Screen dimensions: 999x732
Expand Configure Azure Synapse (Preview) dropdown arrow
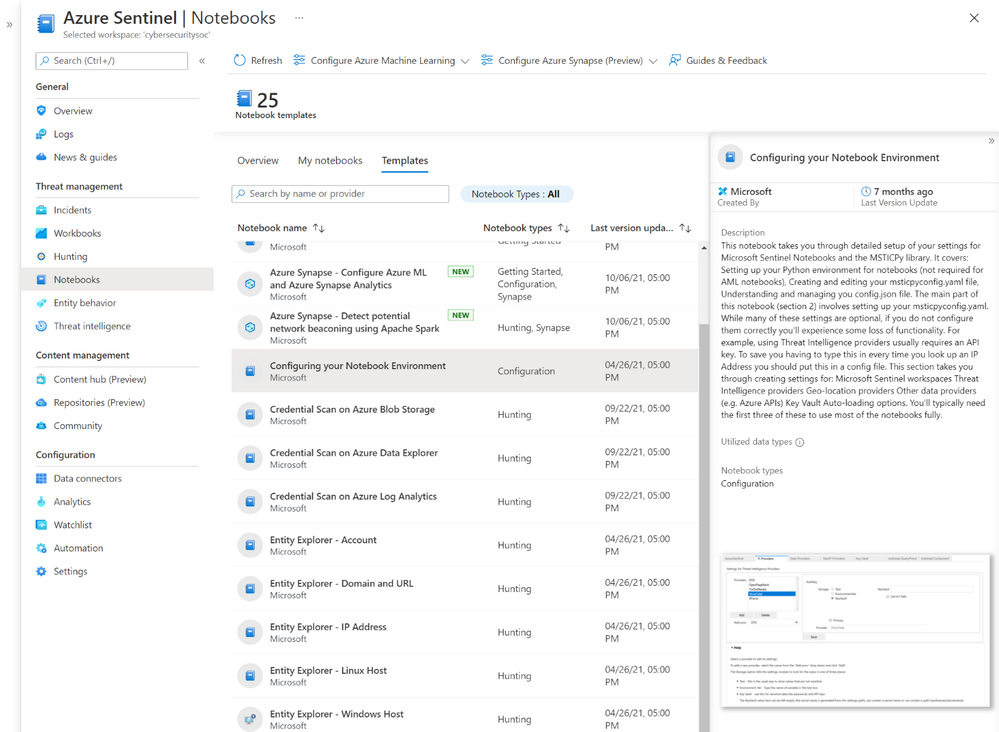click(x=653, y=61)
